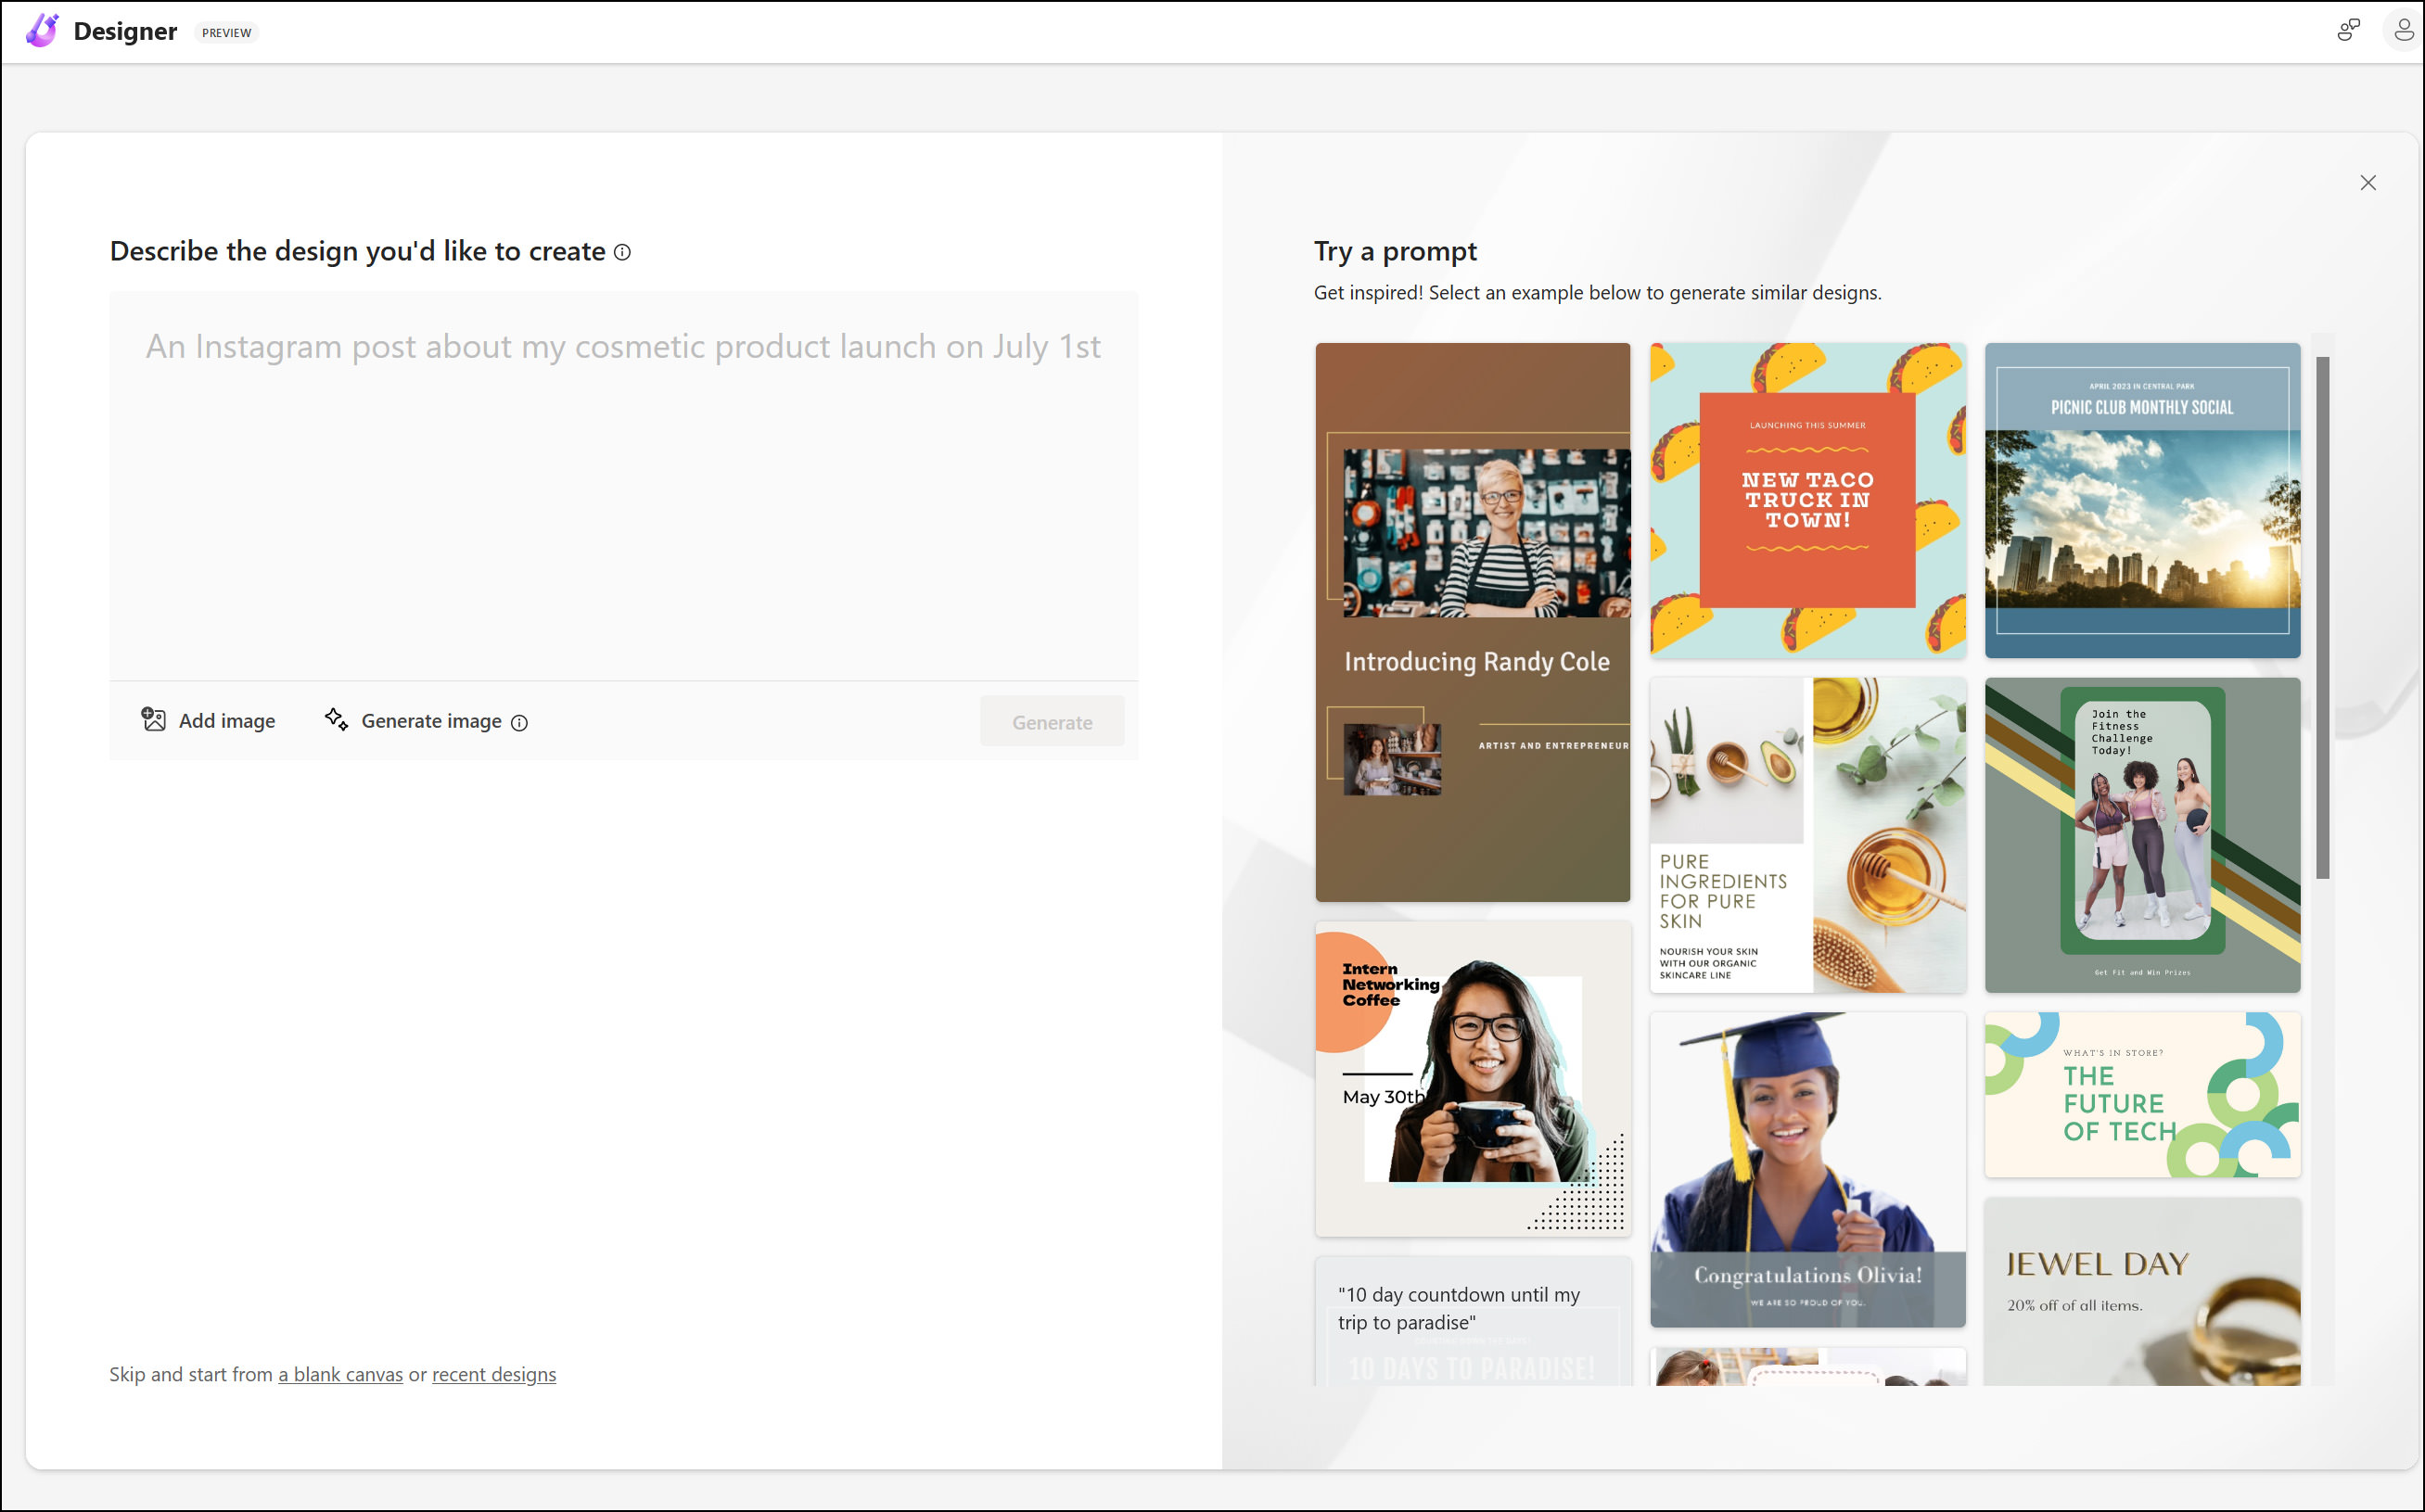Viewport: 2425px width, 1512px height.
Task: Open a blank canvas link
Action: 340,1374
